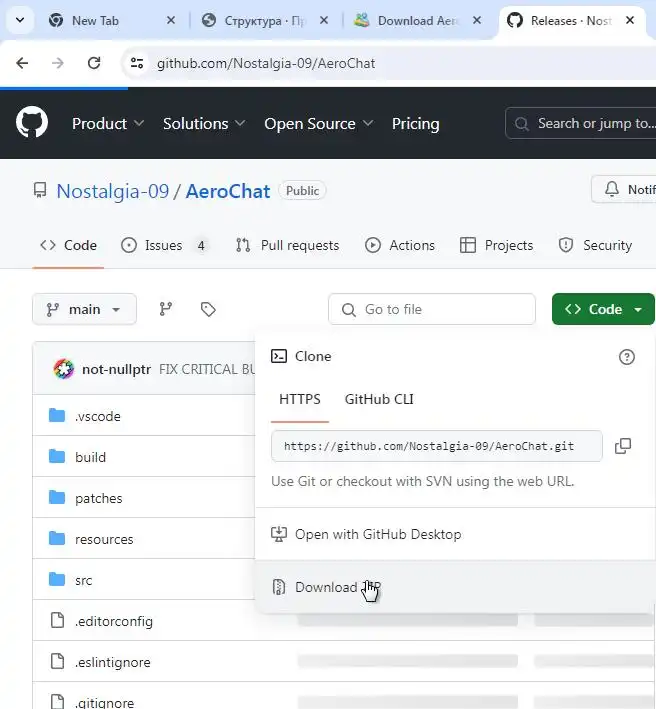This screenshot has width=656, height=709.
Task: Reload the current page
Action: coord(94,63)
